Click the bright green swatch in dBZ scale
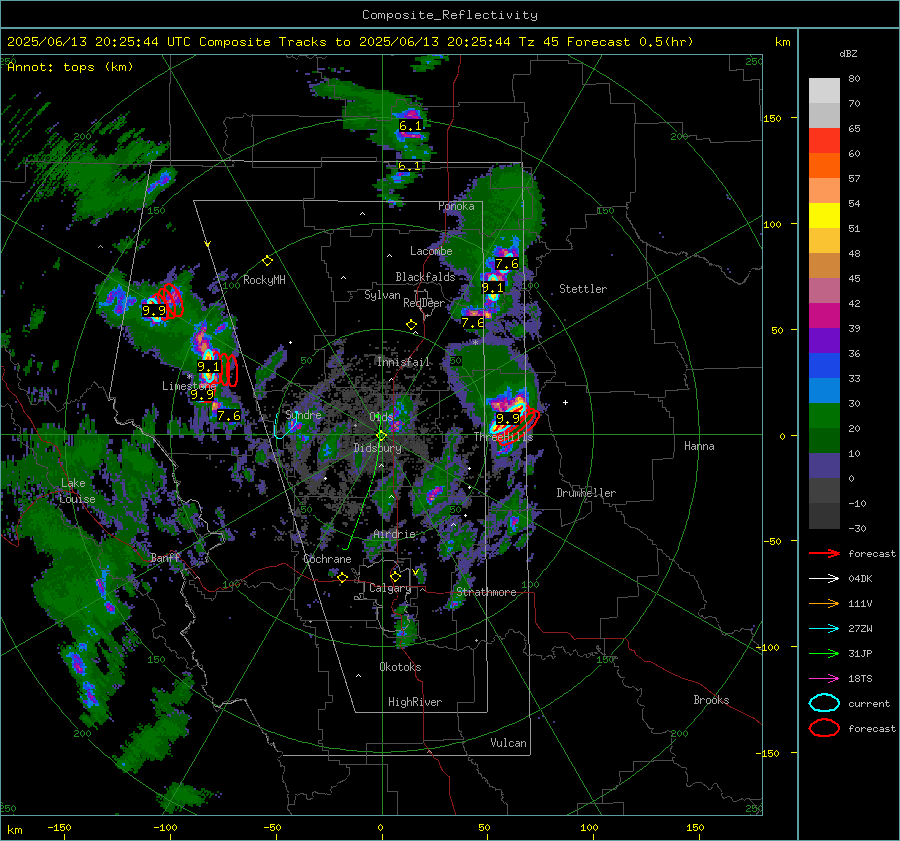 pyautogui.click(x=824, y=415)
